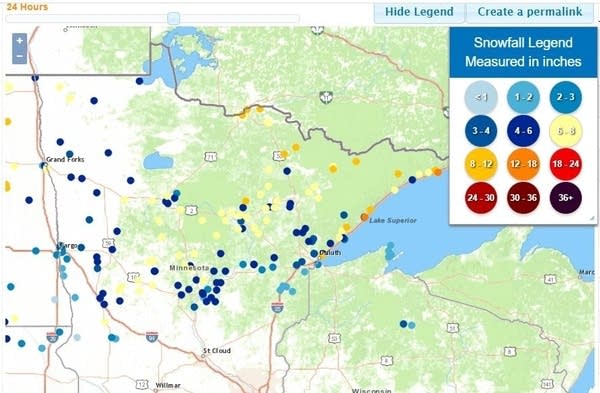
Task: Click the Wisconsin state label
Action: 371,390
